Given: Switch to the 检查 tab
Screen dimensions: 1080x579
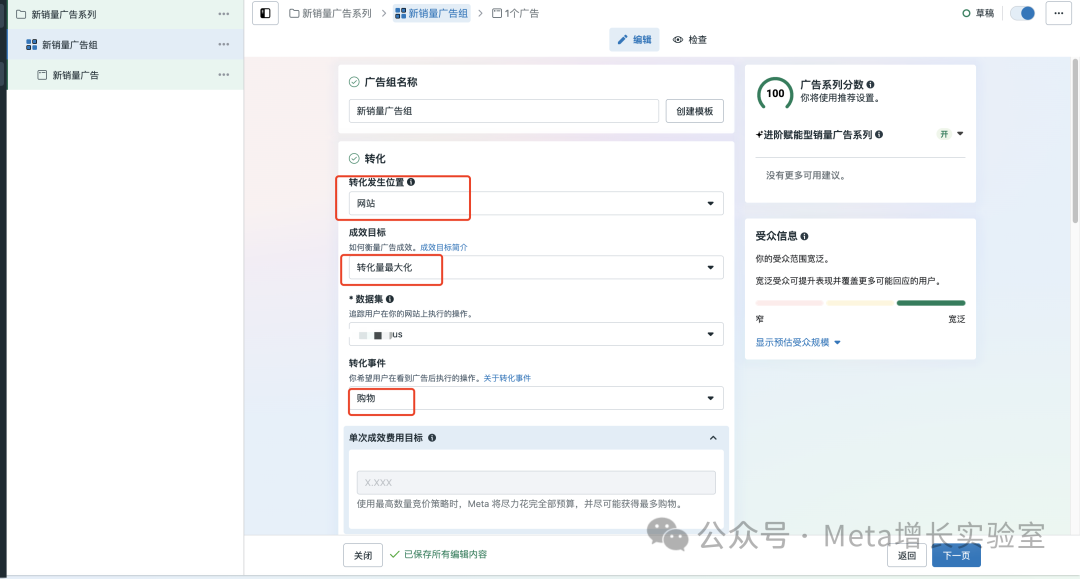Looking at the screenshot, I should pyautogui.click(x=691, y=39).
